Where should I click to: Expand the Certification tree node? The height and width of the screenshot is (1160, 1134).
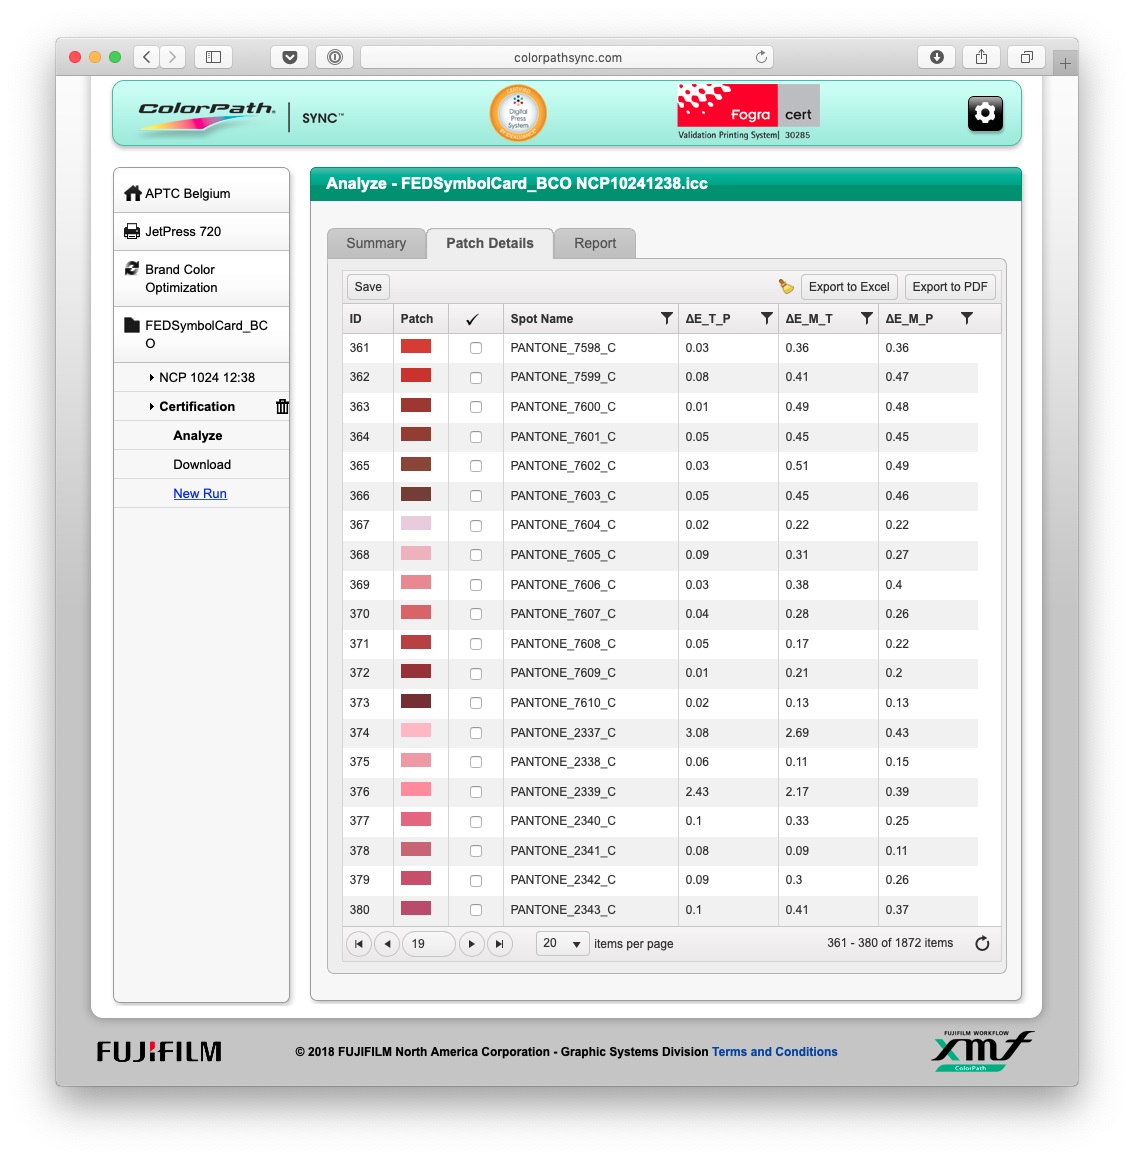(151, 406)
